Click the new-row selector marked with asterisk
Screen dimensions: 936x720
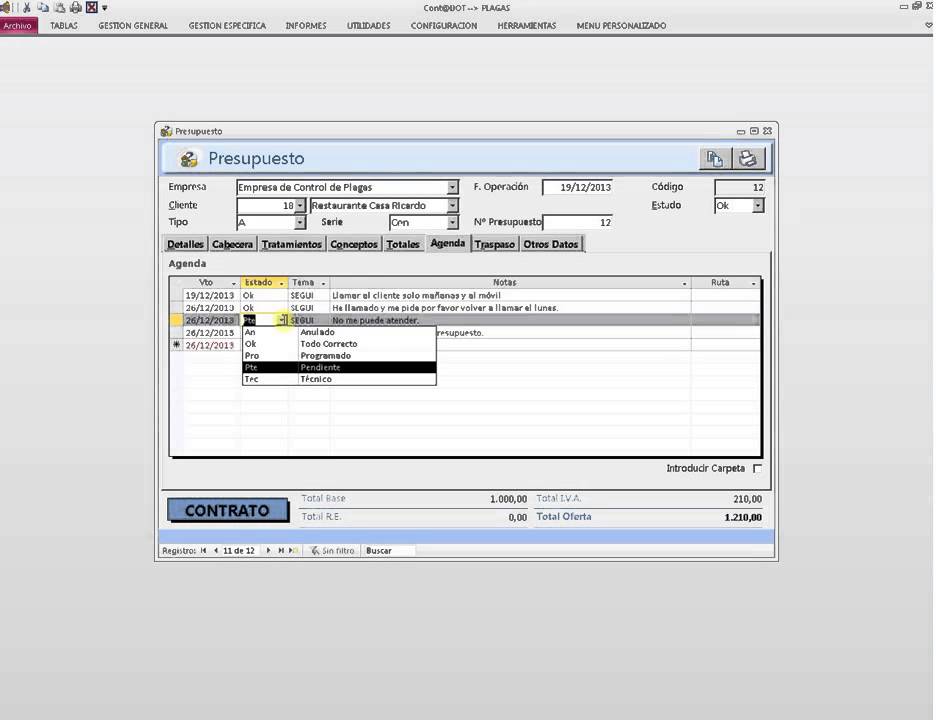click(176, 345)
